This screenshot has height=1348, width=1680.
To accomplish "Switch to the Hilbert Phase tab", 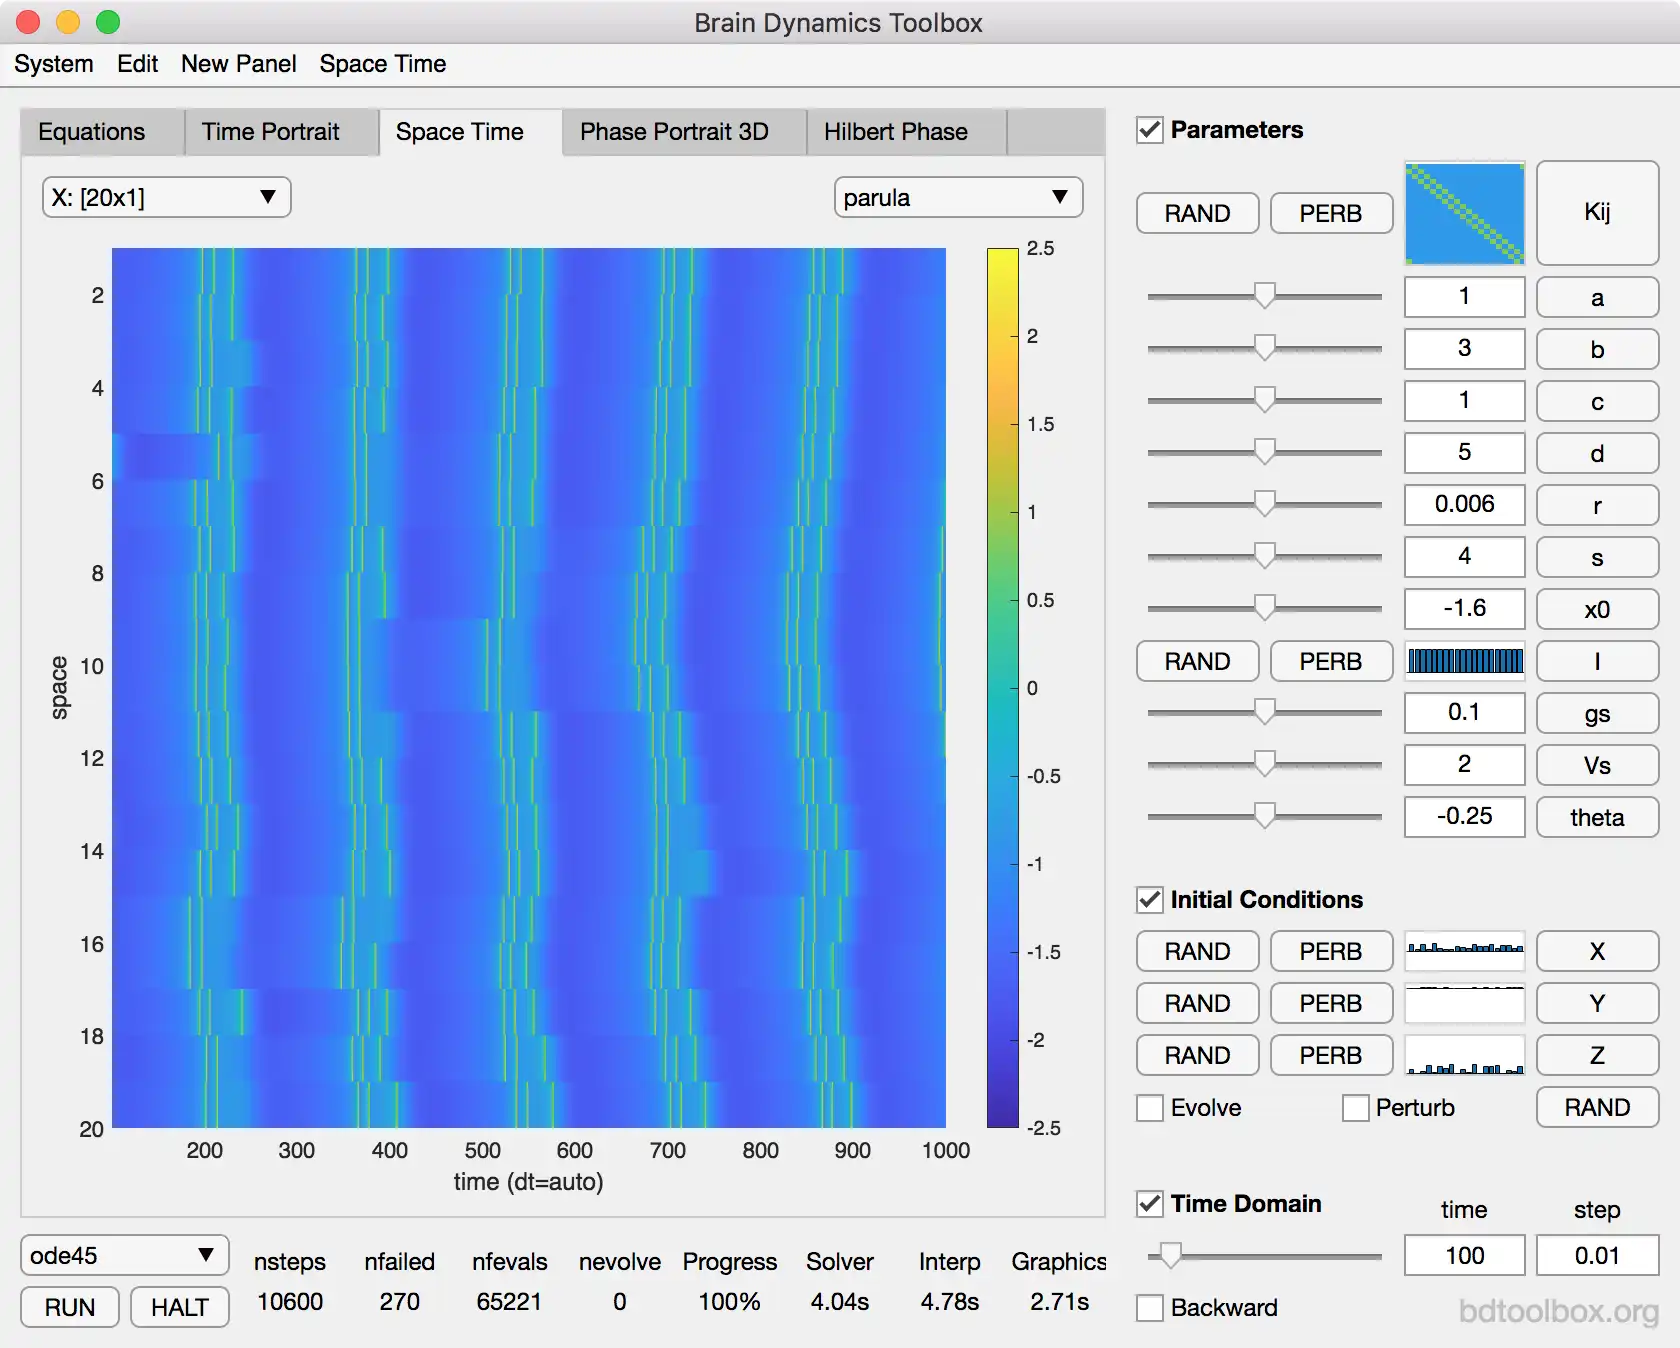I will point(895,132).
